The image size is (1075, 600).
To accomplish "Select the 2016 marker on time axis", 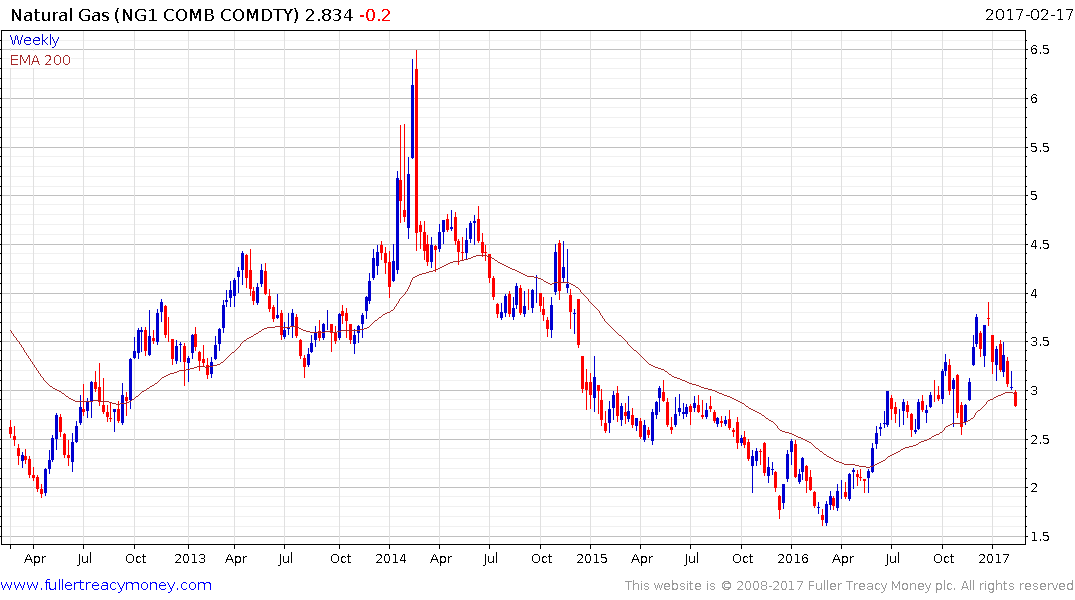I will (792, 558).
